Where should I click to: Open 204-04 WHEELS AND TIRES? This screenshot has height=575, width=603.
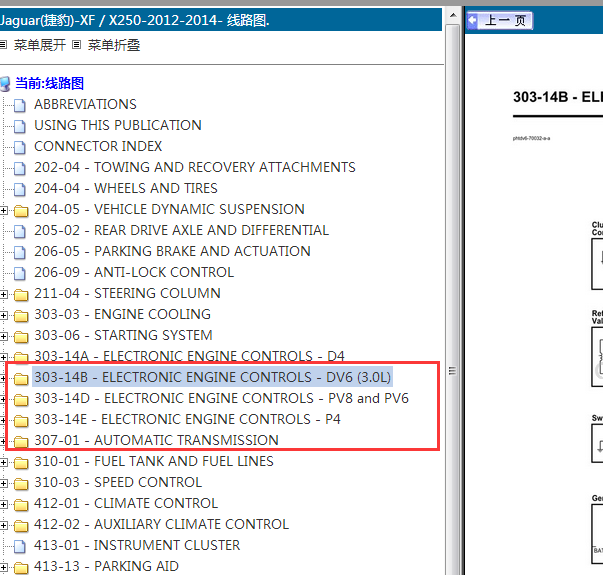coord(126,188)
